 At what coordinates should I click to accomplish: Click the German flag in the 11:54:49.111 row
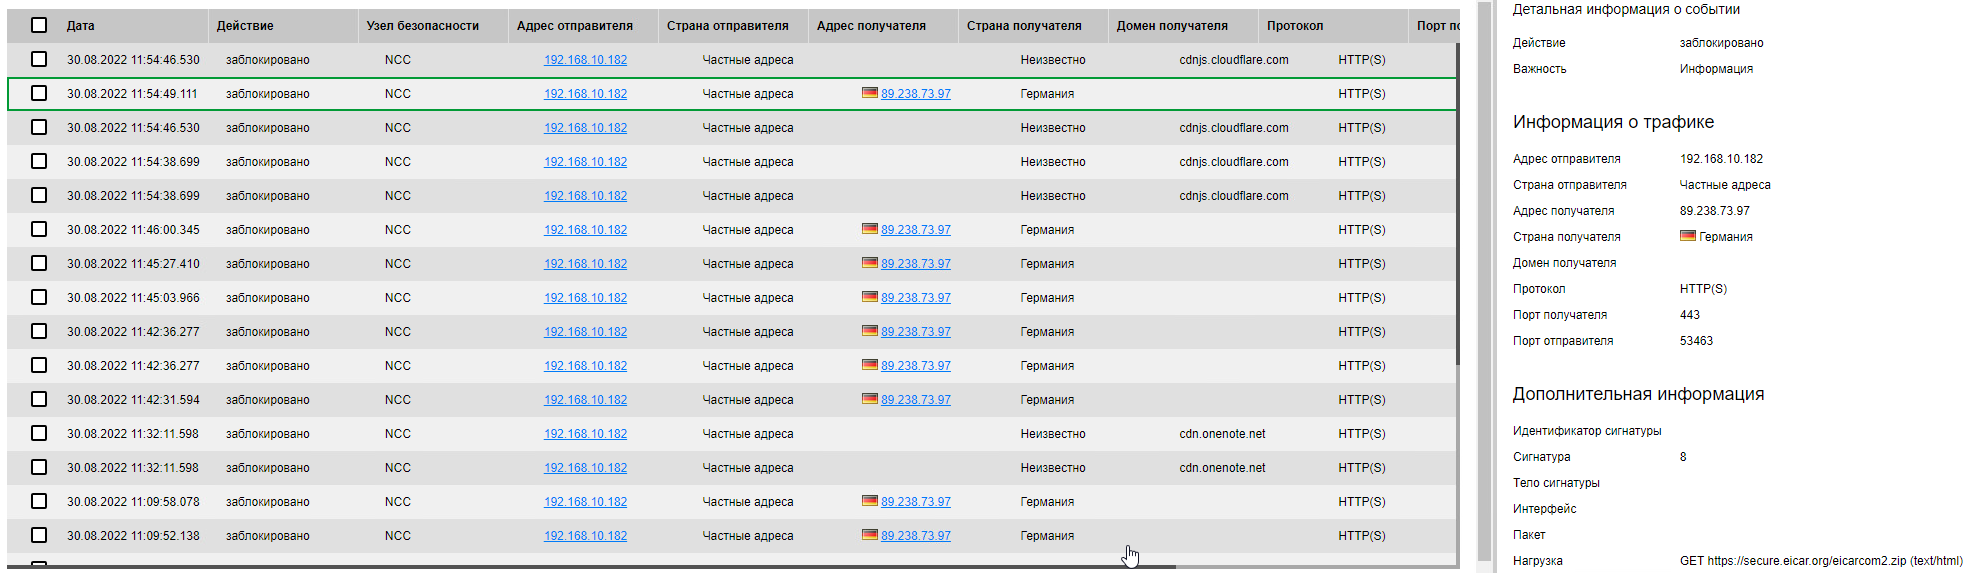869,93
